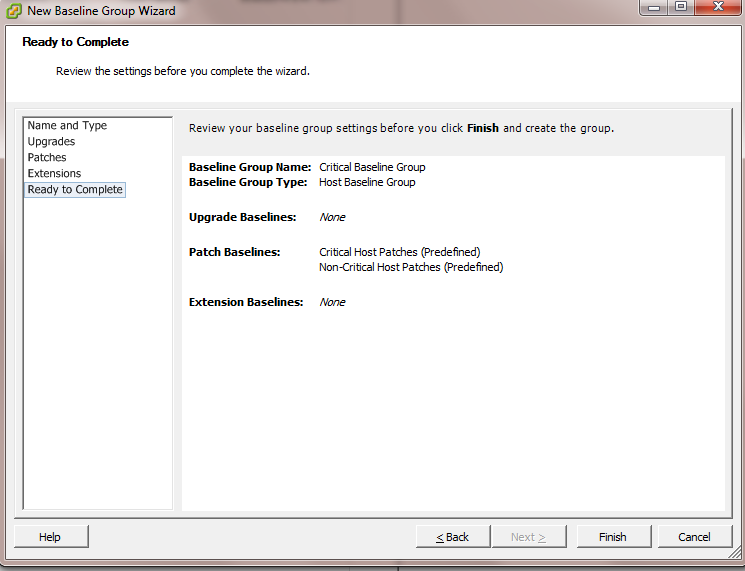The width and height of the screenshot is (745, 571).
Task: Go to the Name and Type step
Action: [x=67, y=125]
